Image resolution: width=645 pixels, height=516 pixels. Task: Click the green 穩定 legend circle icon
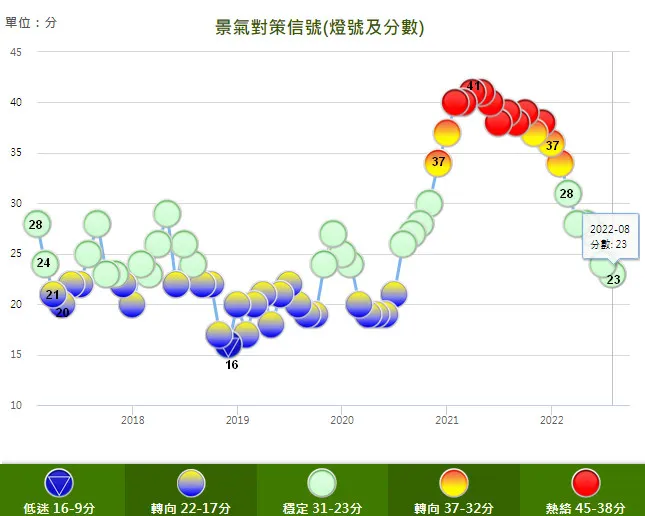click(322, 483)
